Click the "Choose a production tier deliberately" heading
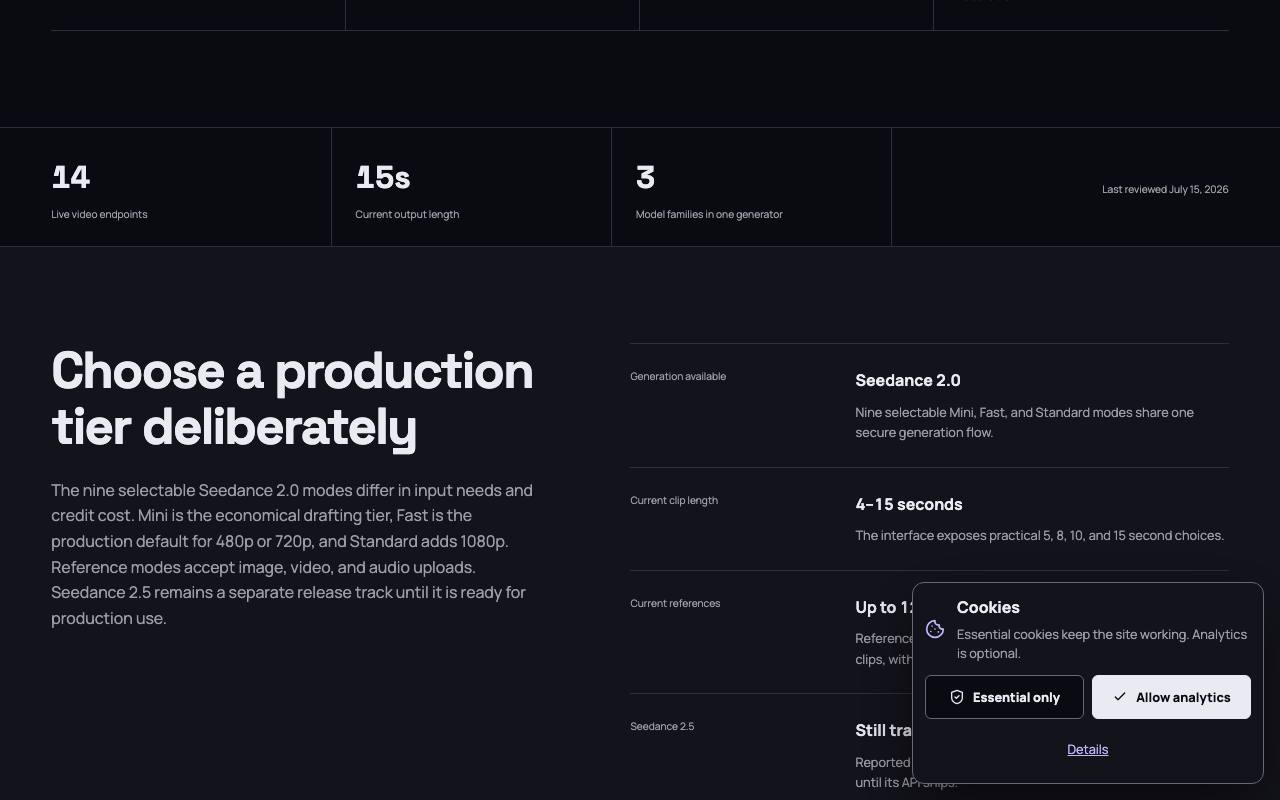This screenshot has height=800, width=1280. 292,398
